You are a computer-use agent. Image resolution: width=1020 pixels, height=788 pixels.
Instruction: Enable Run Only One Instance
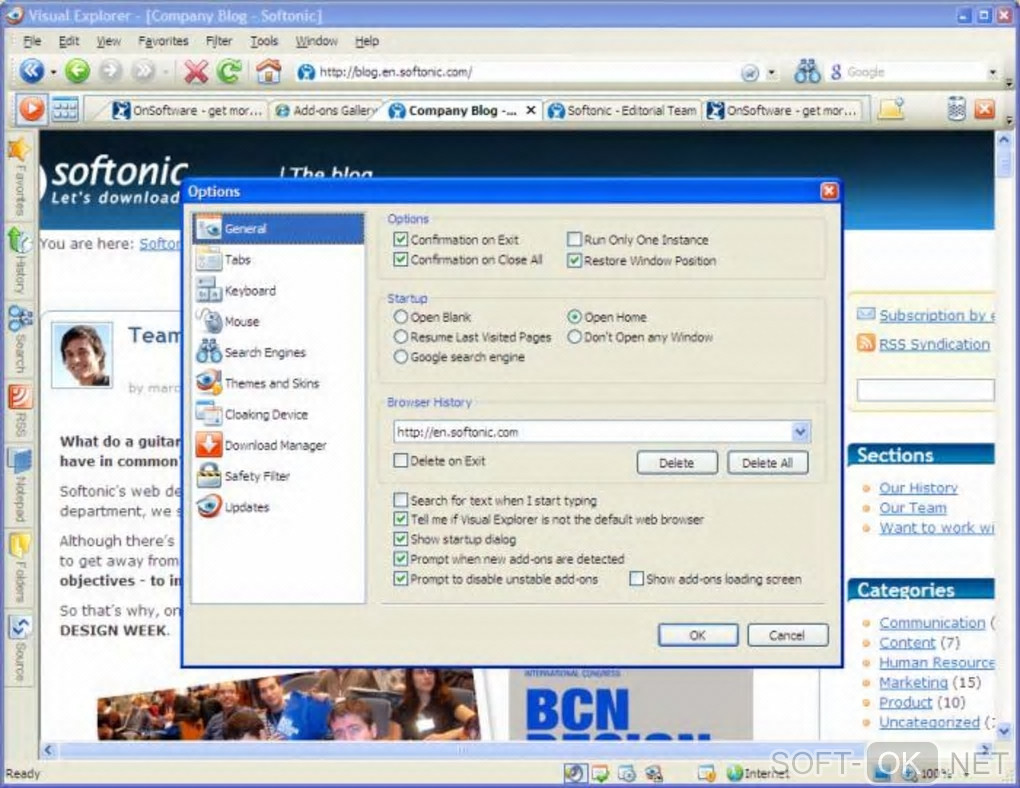574,239
